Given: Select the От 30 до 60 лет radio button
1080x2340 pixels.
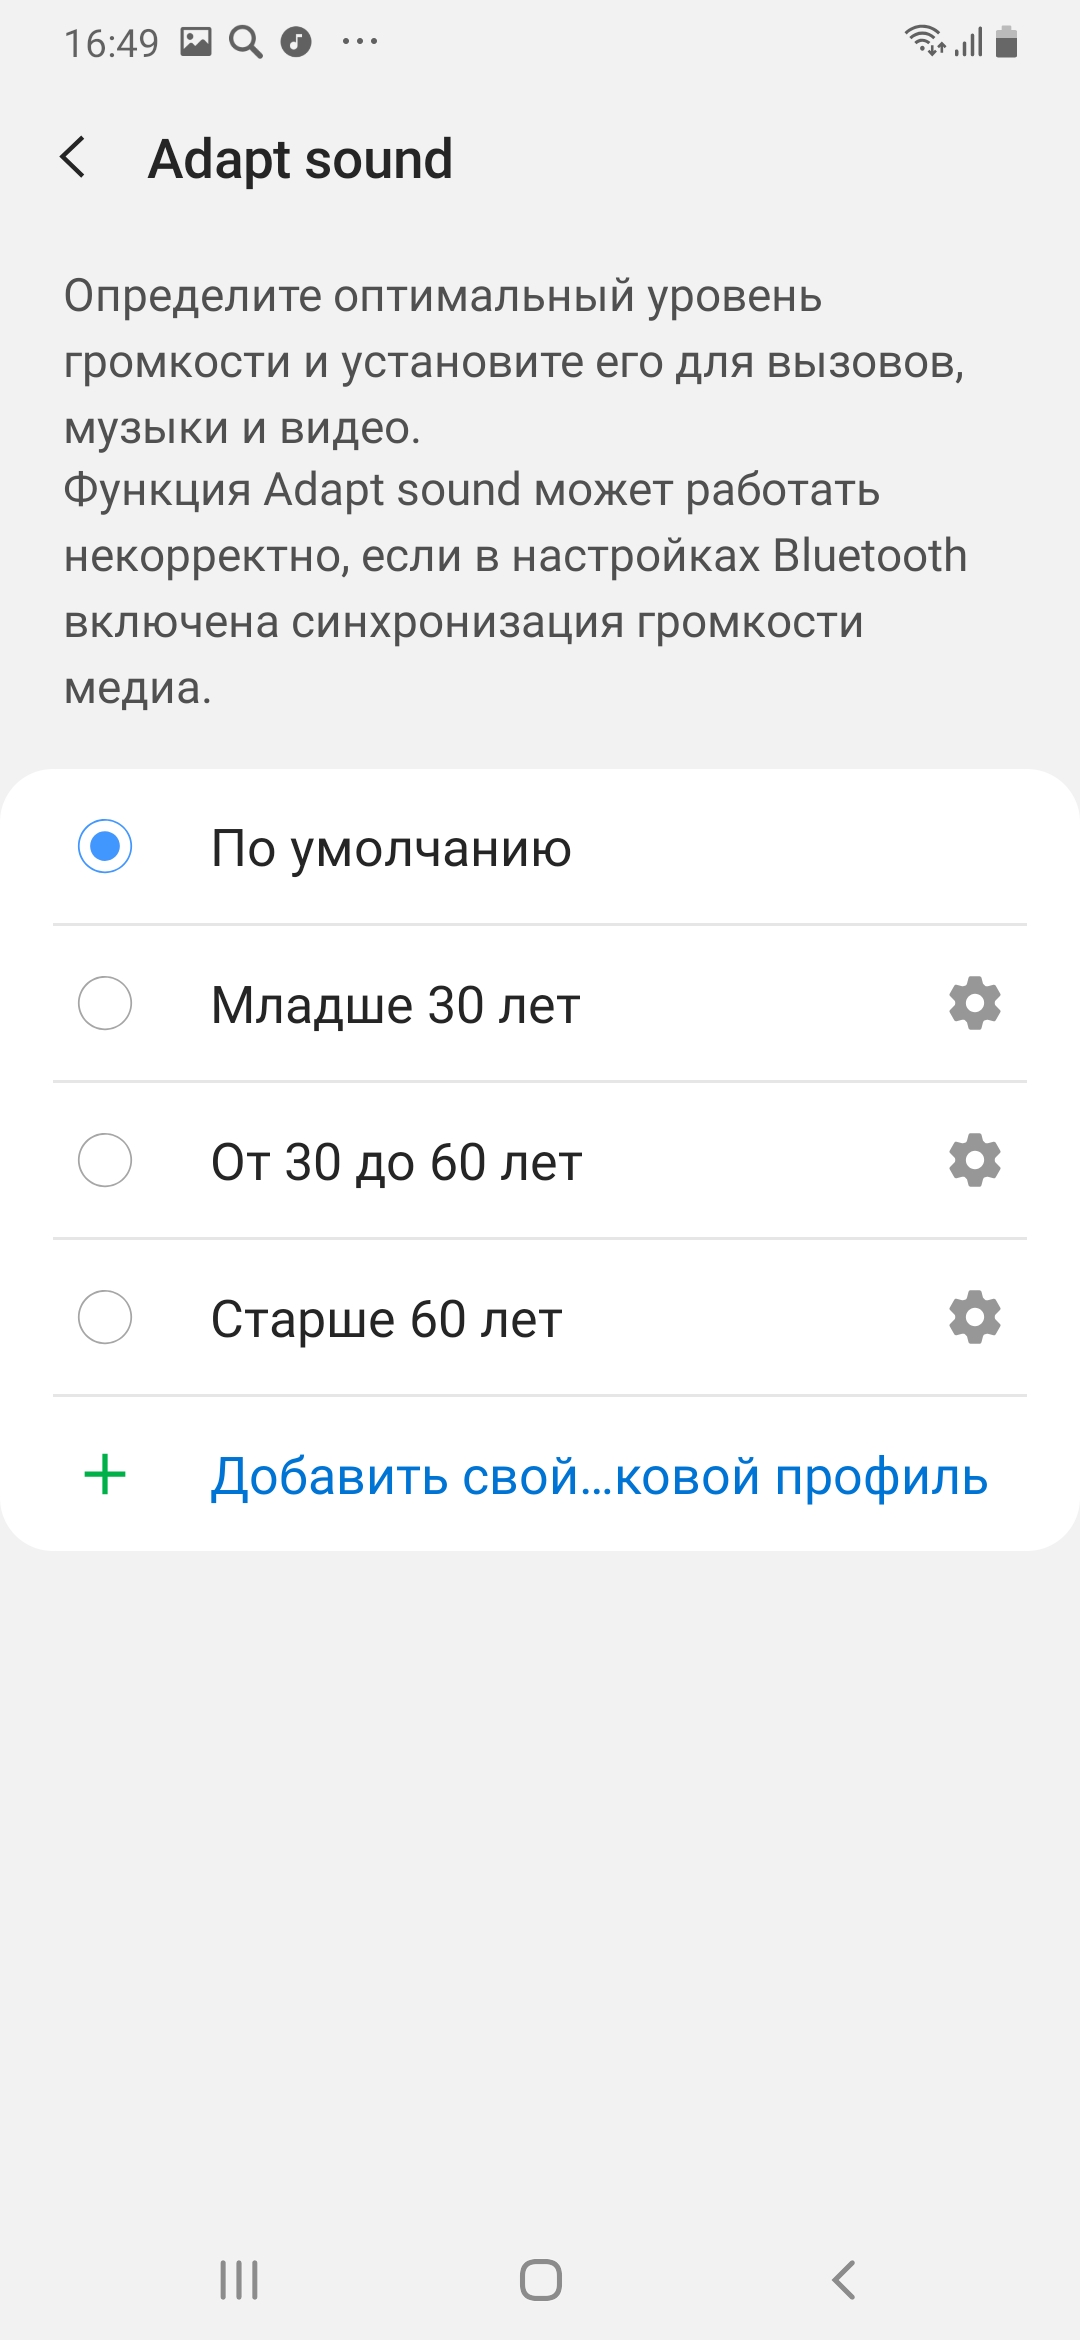Looking at the screenshot, I should (105, 1160).
